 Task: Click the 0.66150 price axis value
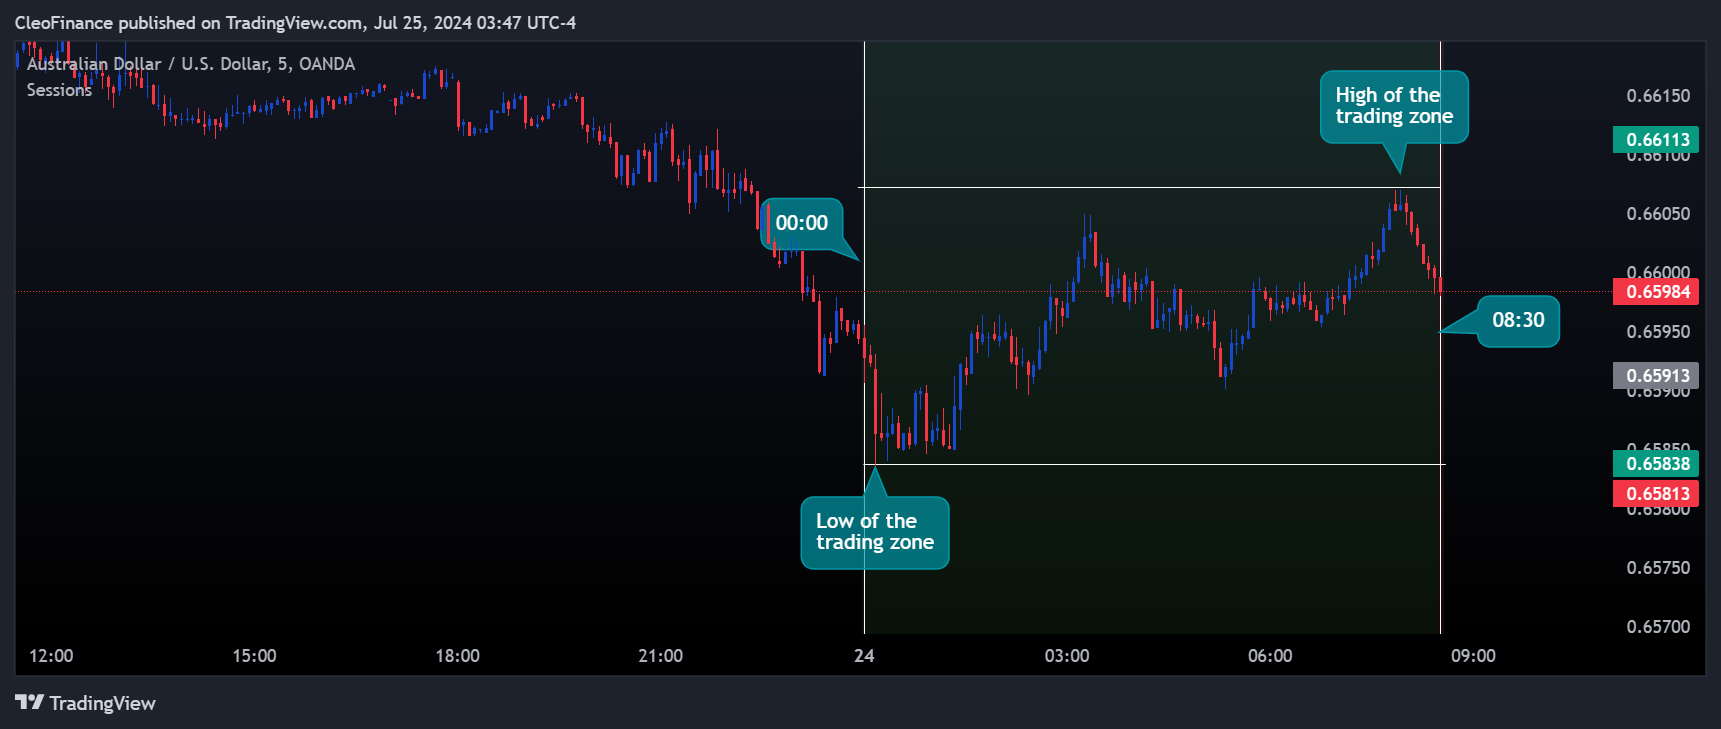1658,96
